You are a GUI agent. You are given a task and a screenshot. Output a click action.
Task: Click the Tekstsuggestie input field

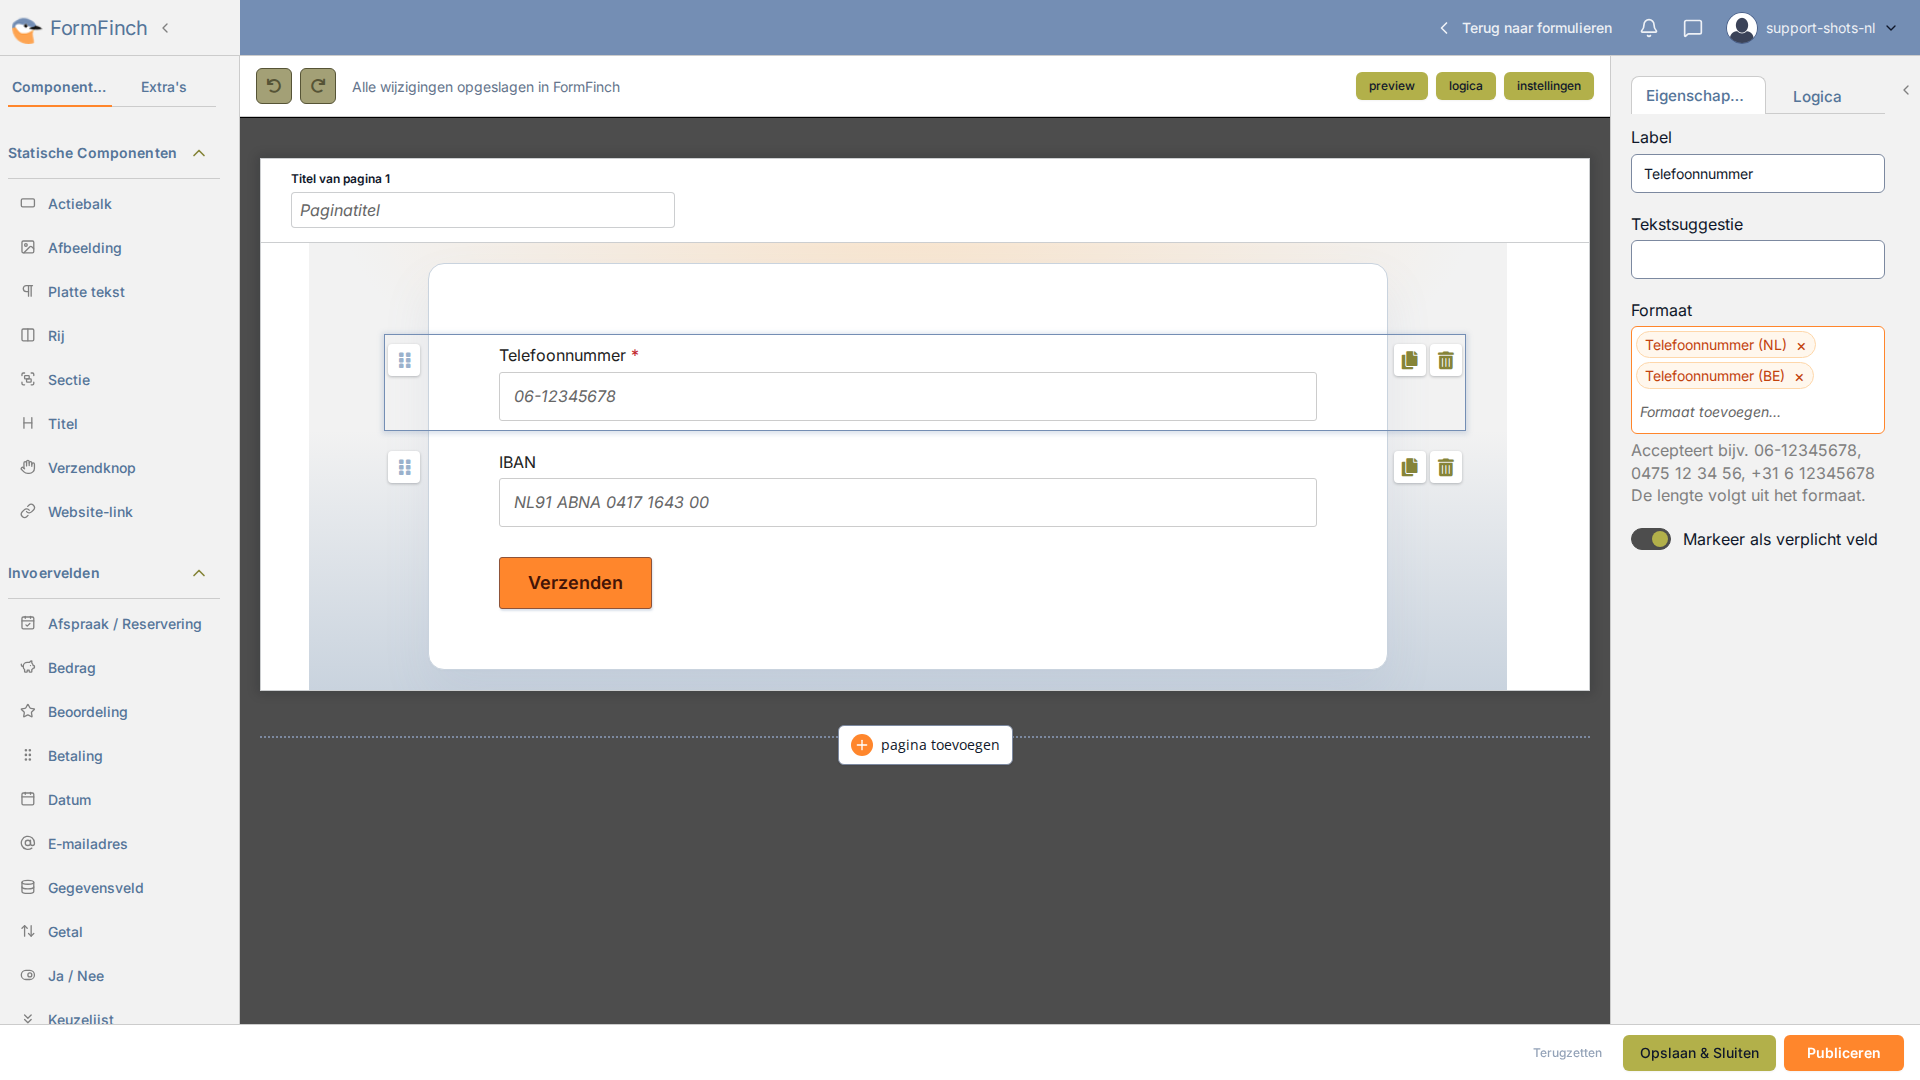click(1757, 260)
